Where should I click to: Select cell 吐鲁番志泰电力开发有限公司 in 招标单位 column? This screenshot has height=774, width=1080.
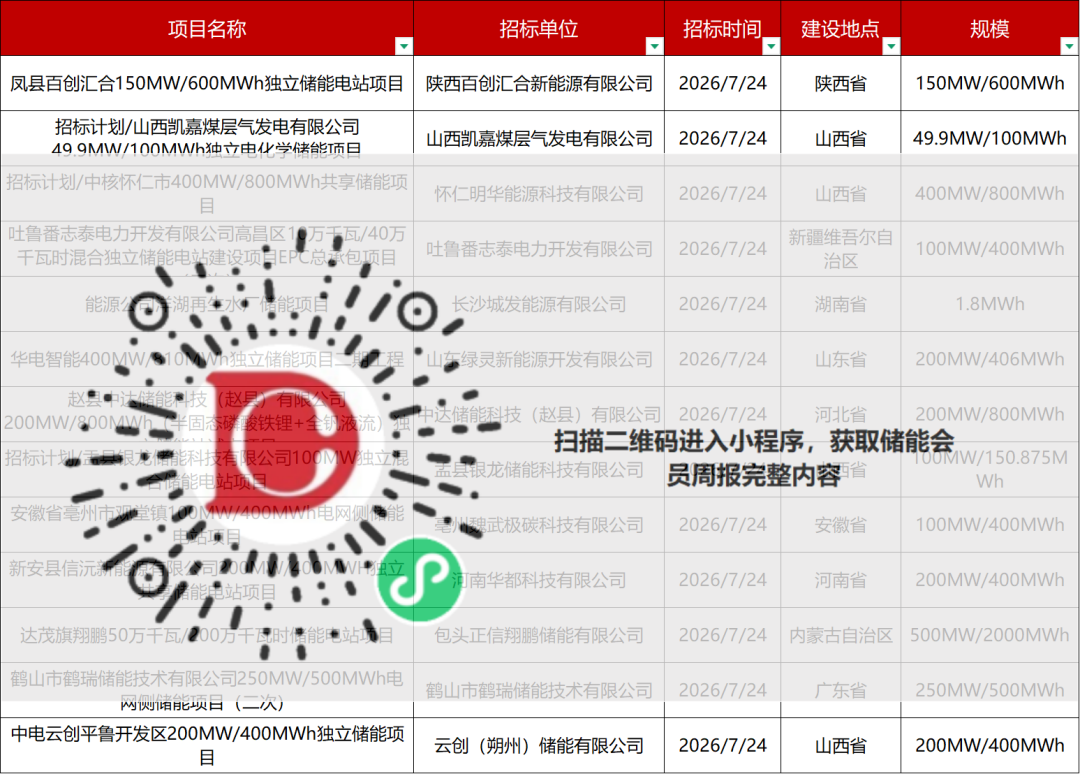tap(539, 249)
